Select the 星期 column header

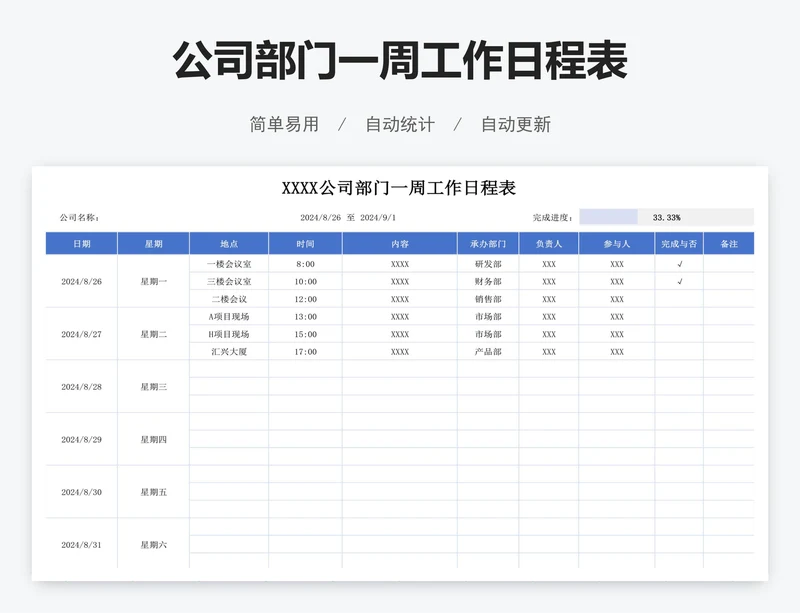point(154,243)
